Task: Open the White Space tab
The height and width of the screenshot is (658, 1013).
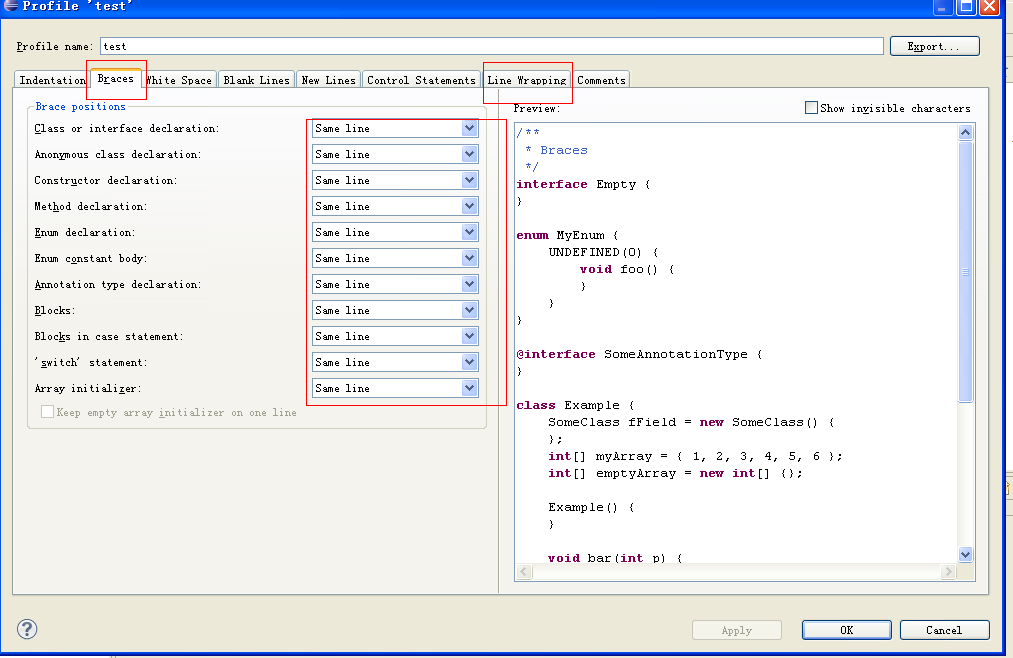Action: click(x=180, y=80)
